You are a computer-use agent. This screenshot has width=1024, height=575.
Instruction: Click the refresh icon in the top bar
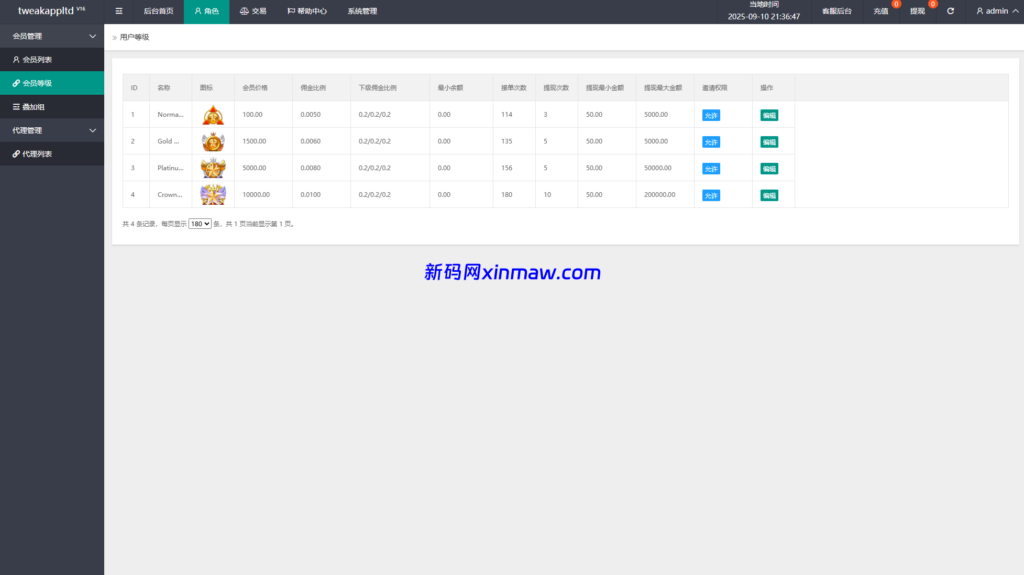[950, 11]
